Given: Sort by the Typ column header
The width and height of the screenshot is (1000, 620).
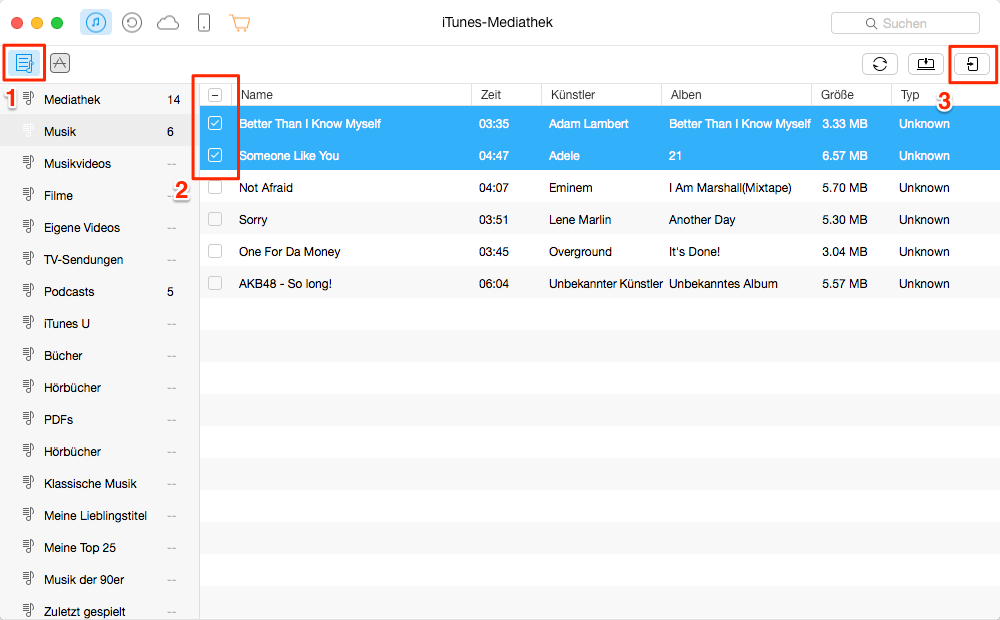Looking at the screenshot, I should [945, 95].
